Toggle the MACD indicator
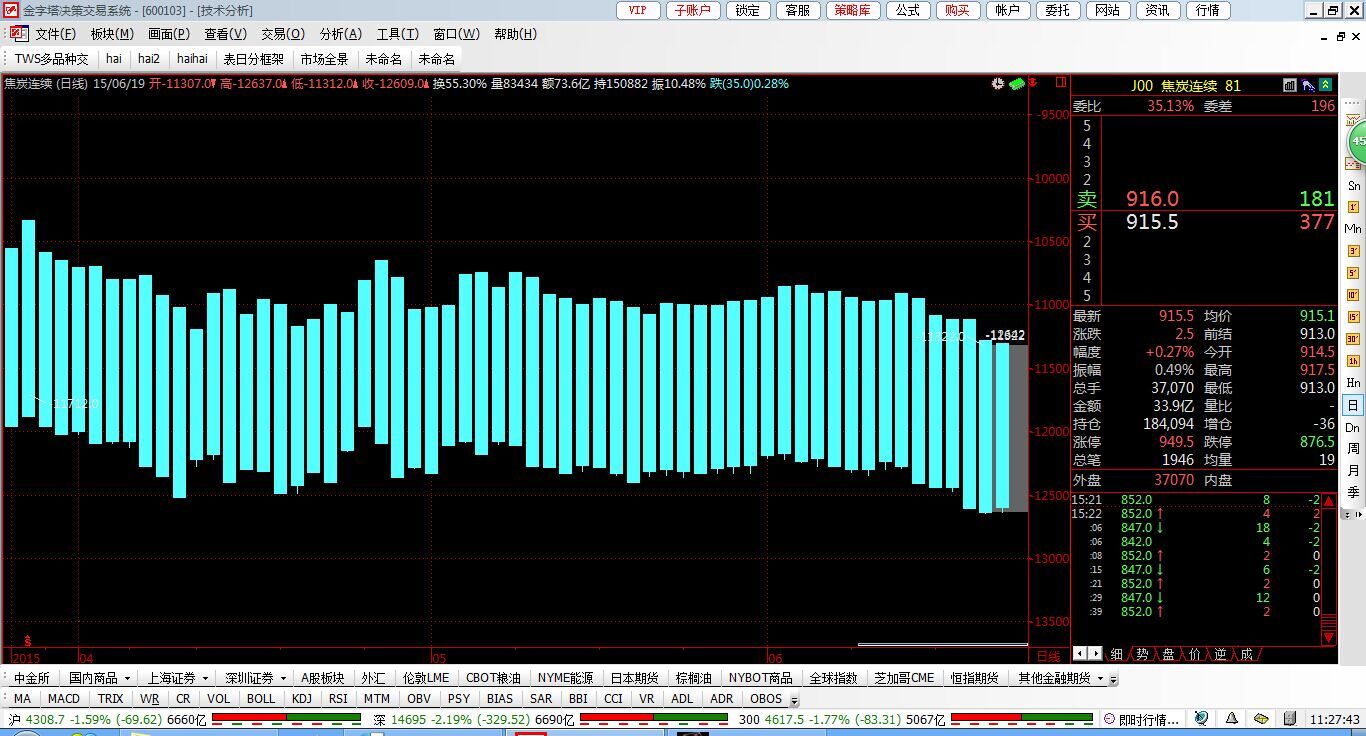Image resolution: width=1366 pixels, height=736 pixels. pyautogui.click(x=64, y=699)
